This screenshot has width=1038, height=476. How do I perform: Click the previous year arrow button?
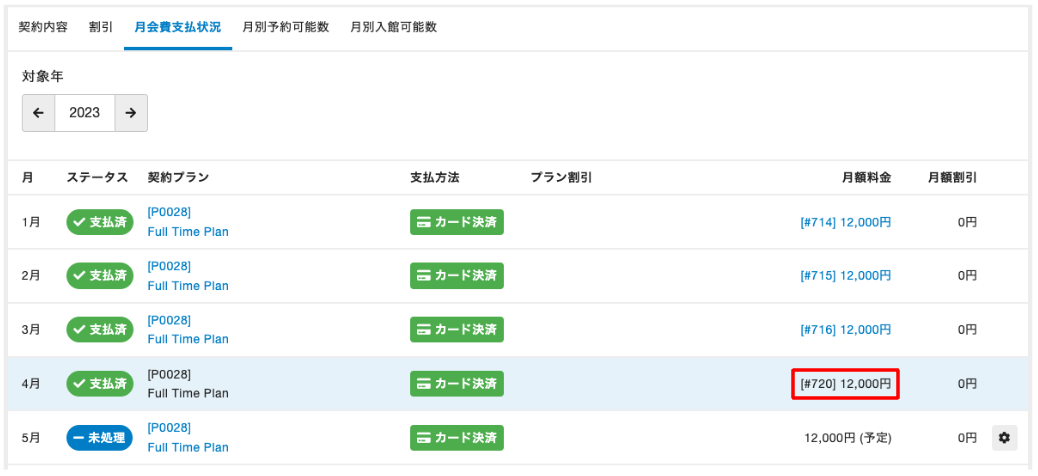pos(38,113)
